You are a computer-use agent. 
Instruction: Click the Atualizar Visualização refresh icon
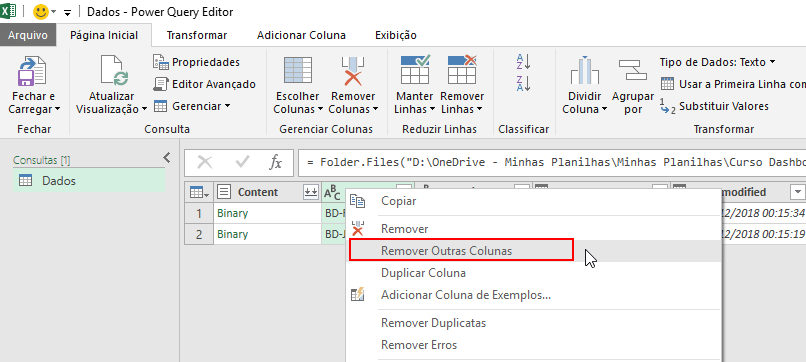(113, 71)
